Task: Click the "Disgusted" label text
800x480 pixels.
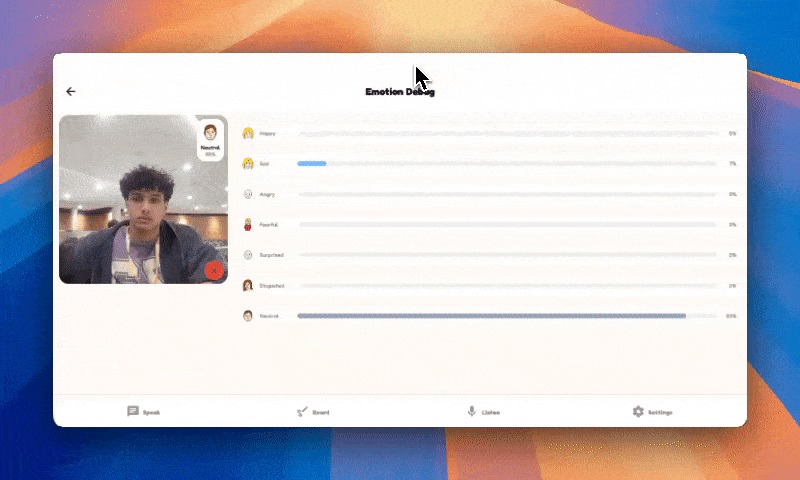Action: (x=272, y=286)
